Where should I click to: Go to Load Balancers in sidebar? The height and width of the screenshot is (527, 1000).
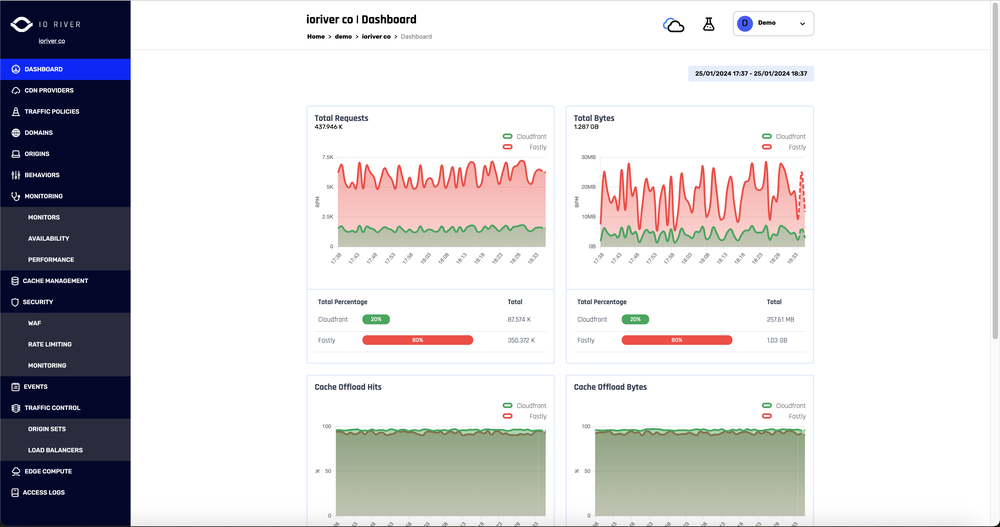click(55, 450)
